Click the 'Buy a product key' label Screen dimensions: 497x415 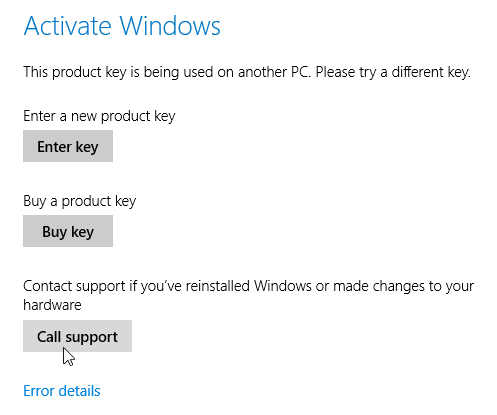click(79, 201)
